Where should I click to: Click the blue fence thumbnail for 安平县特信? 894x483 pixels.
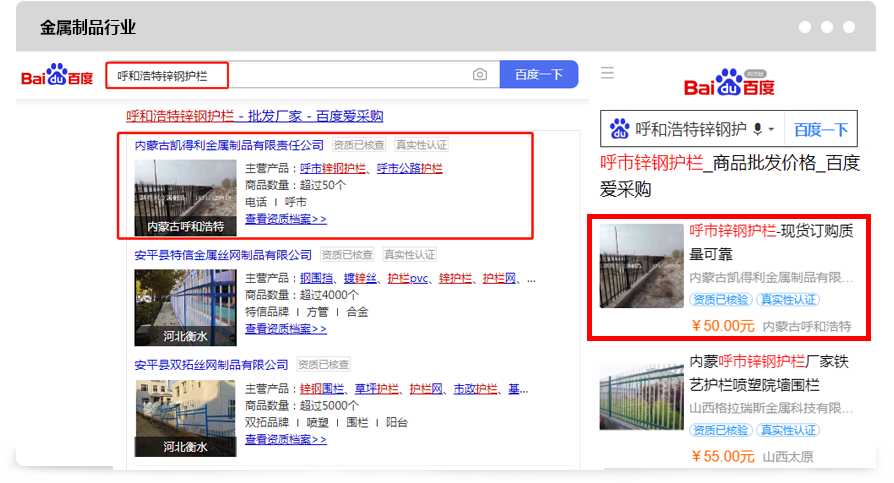(185, 308)
